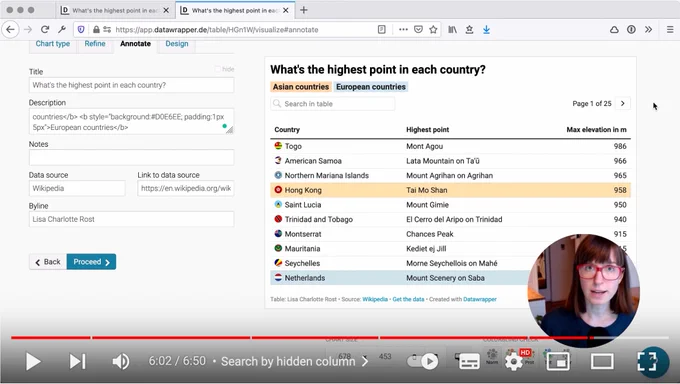Open the account cloud icon in the toolbar

[614, 30]
